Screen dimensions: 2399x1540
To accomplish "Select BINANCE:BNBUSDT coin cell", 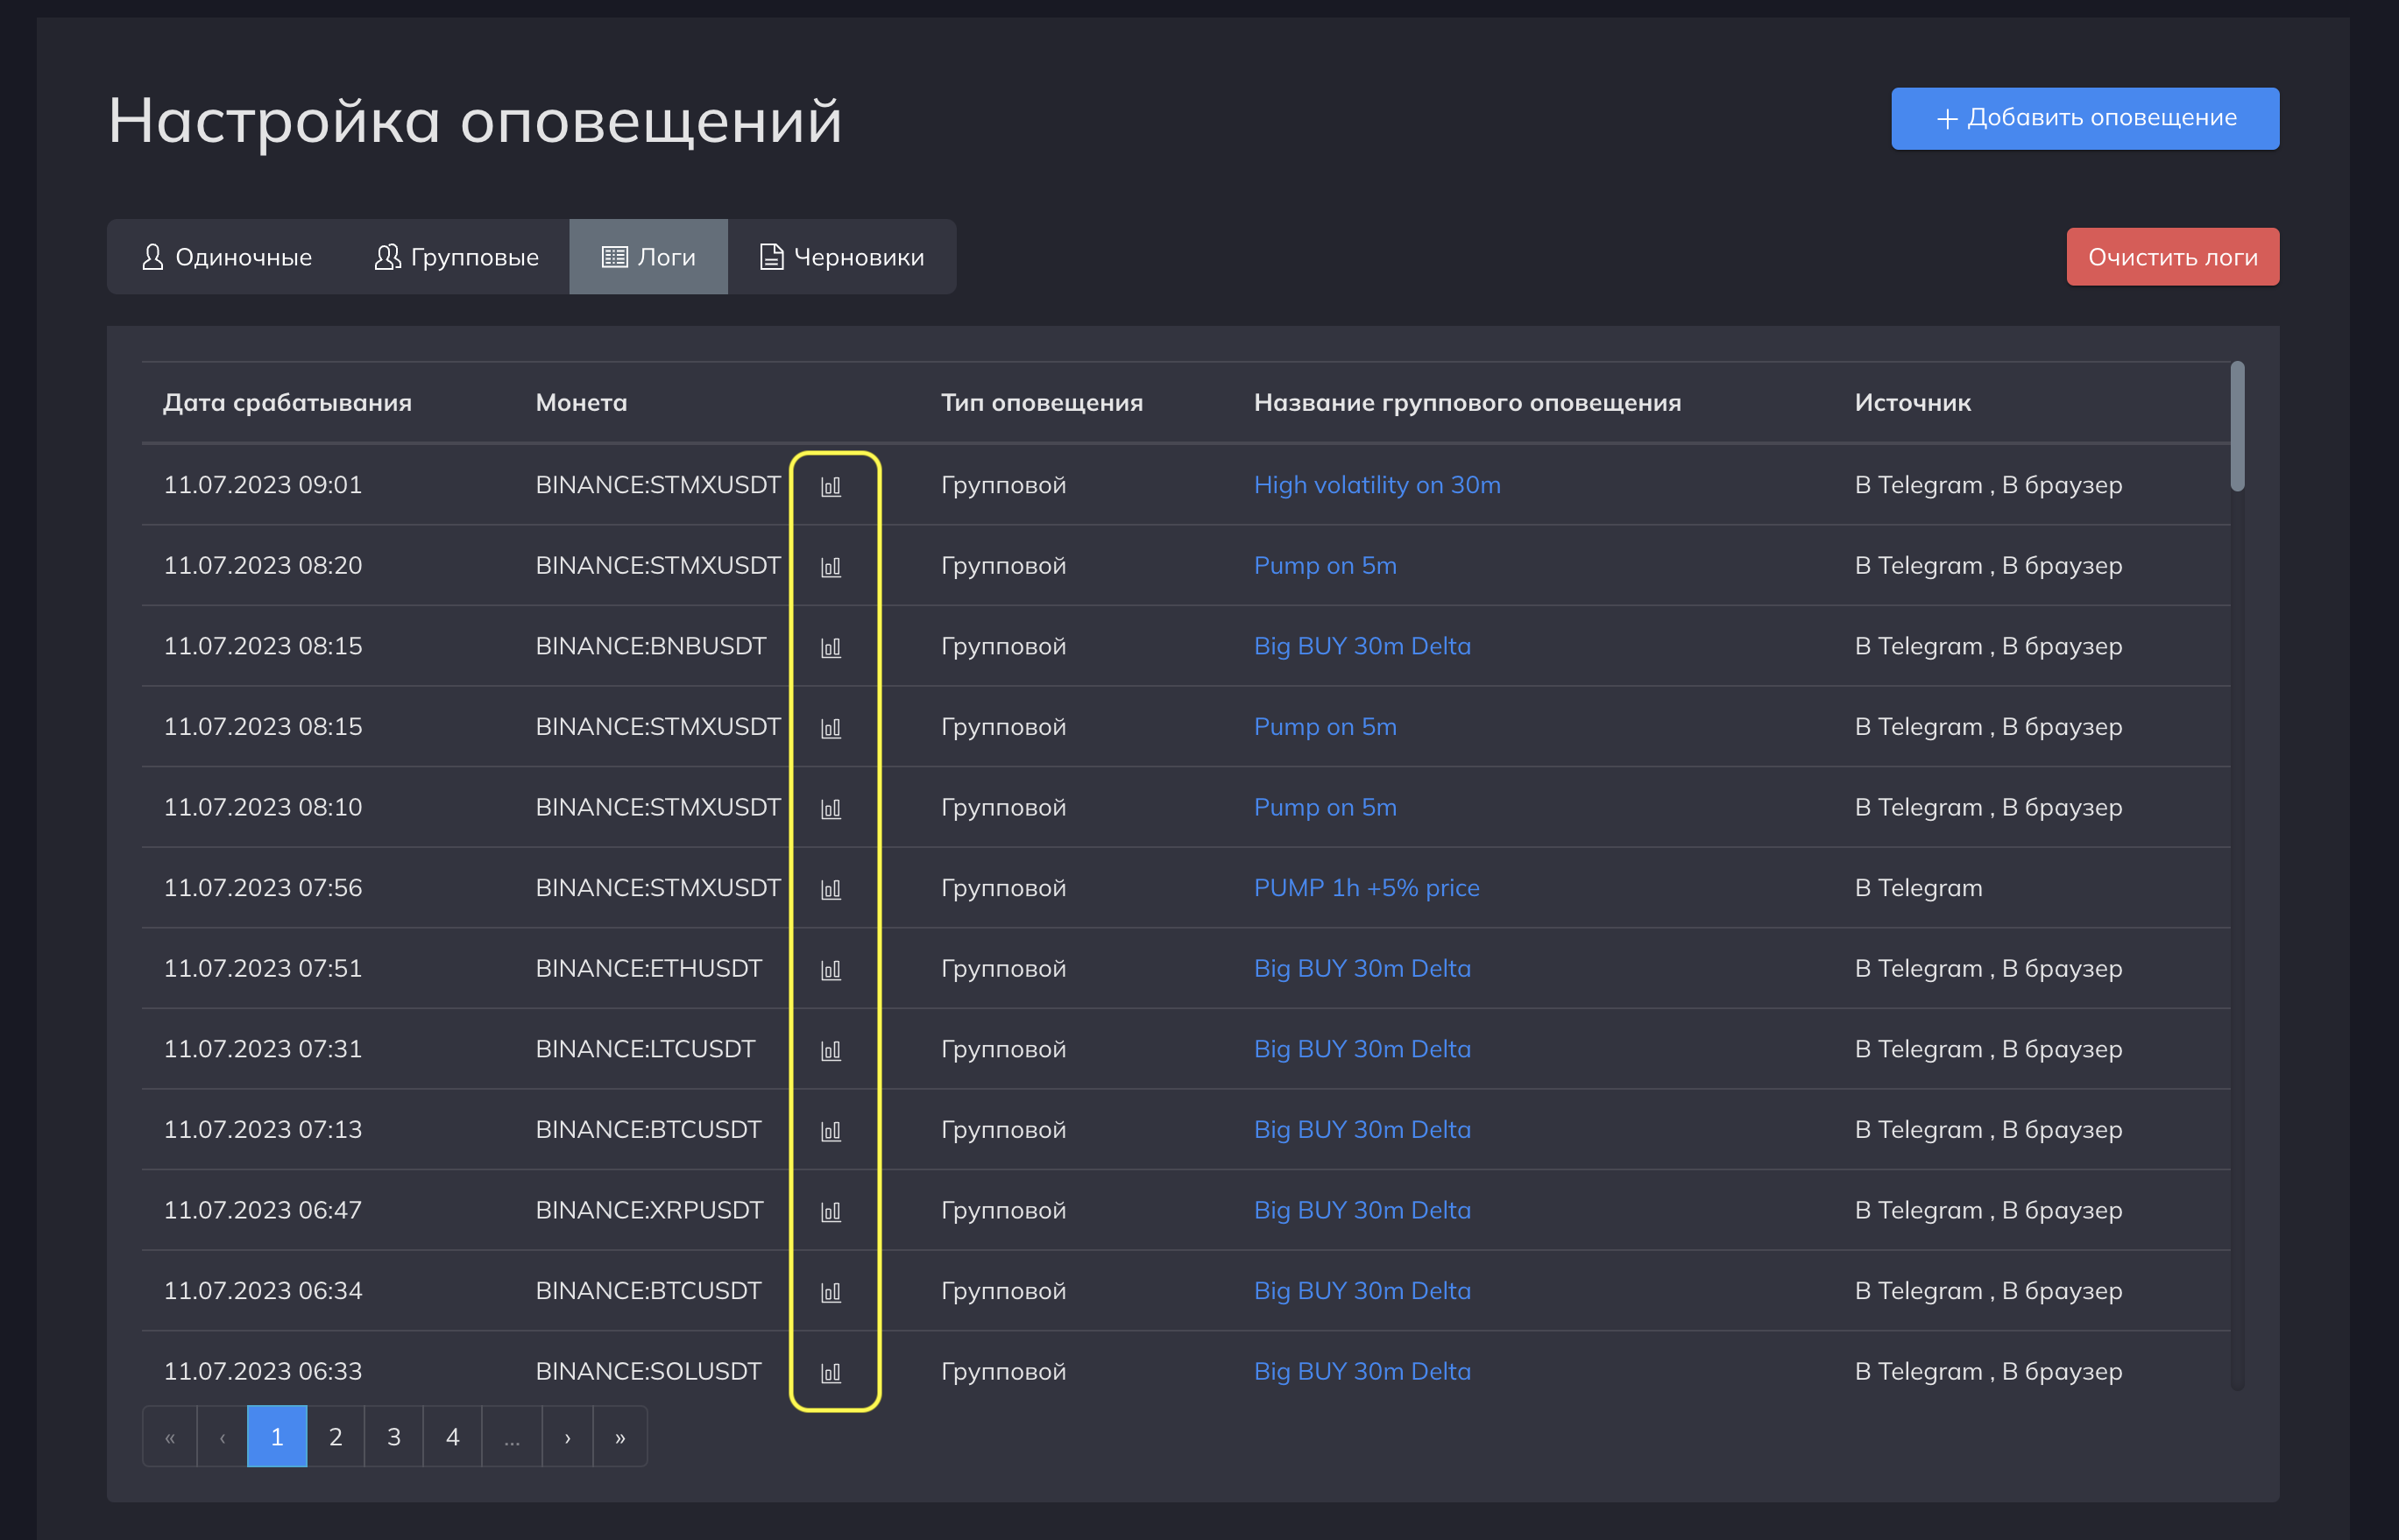I will (651, 646).
